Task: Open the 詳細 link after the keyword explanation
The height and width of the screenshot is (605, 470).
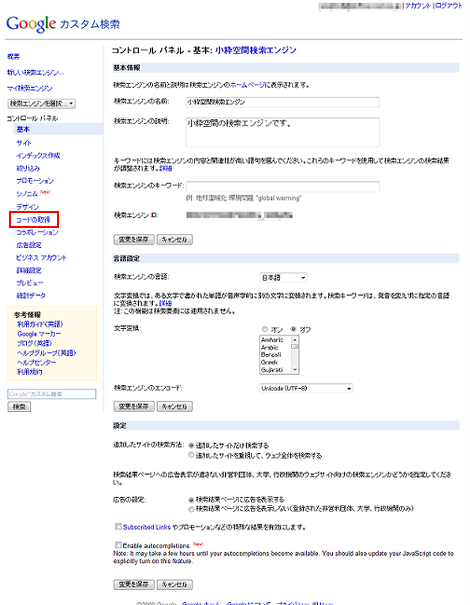Action: tap(166, 168)
